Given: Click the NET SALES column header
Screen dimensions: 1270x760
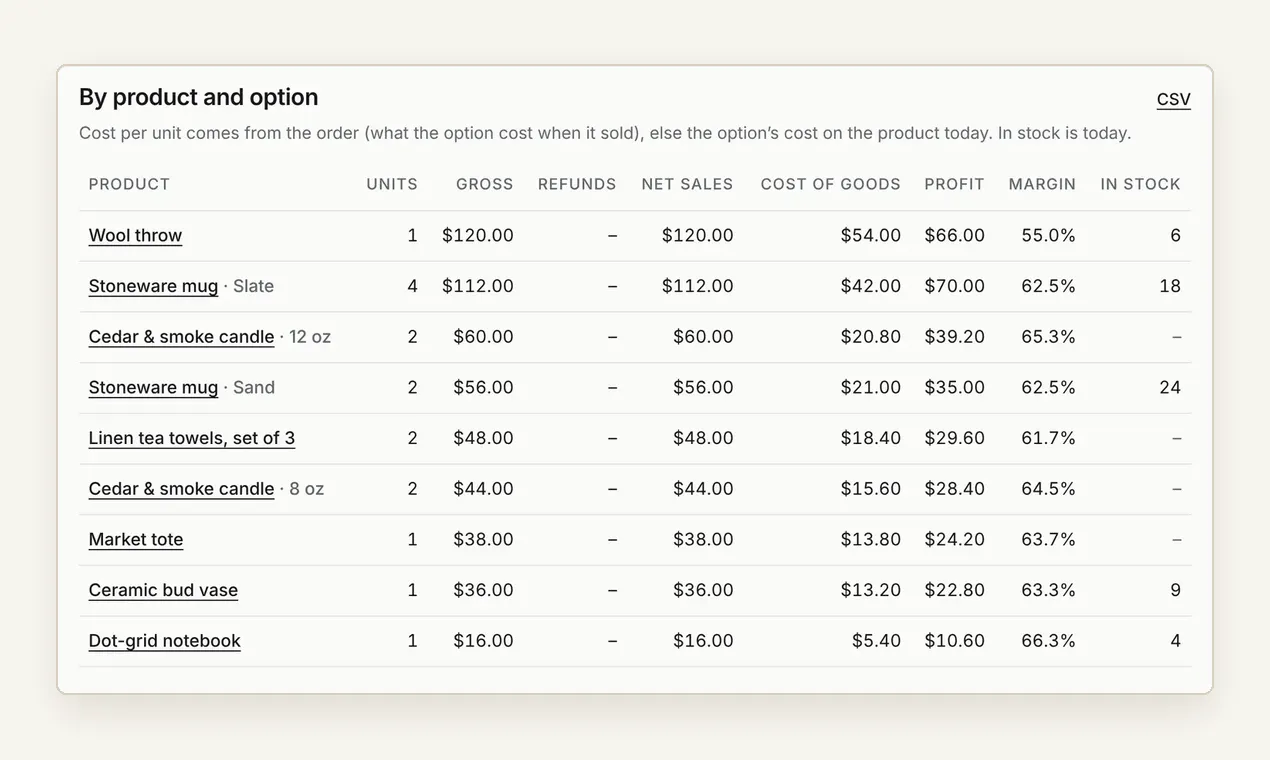Looking at the screenshot, I should [687, 184].
